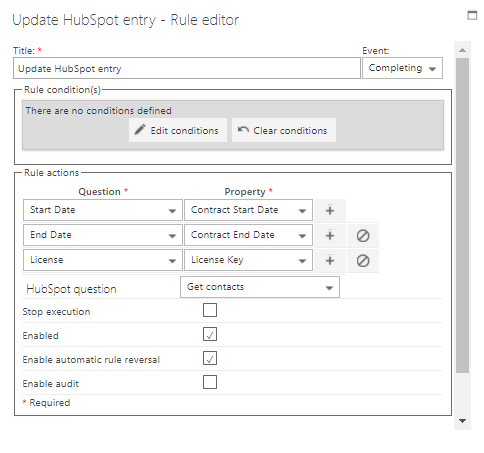Open the HubSpot question Get contacts dropdown
The width and height of the screenshot is (484, 453).
point(260,287)
